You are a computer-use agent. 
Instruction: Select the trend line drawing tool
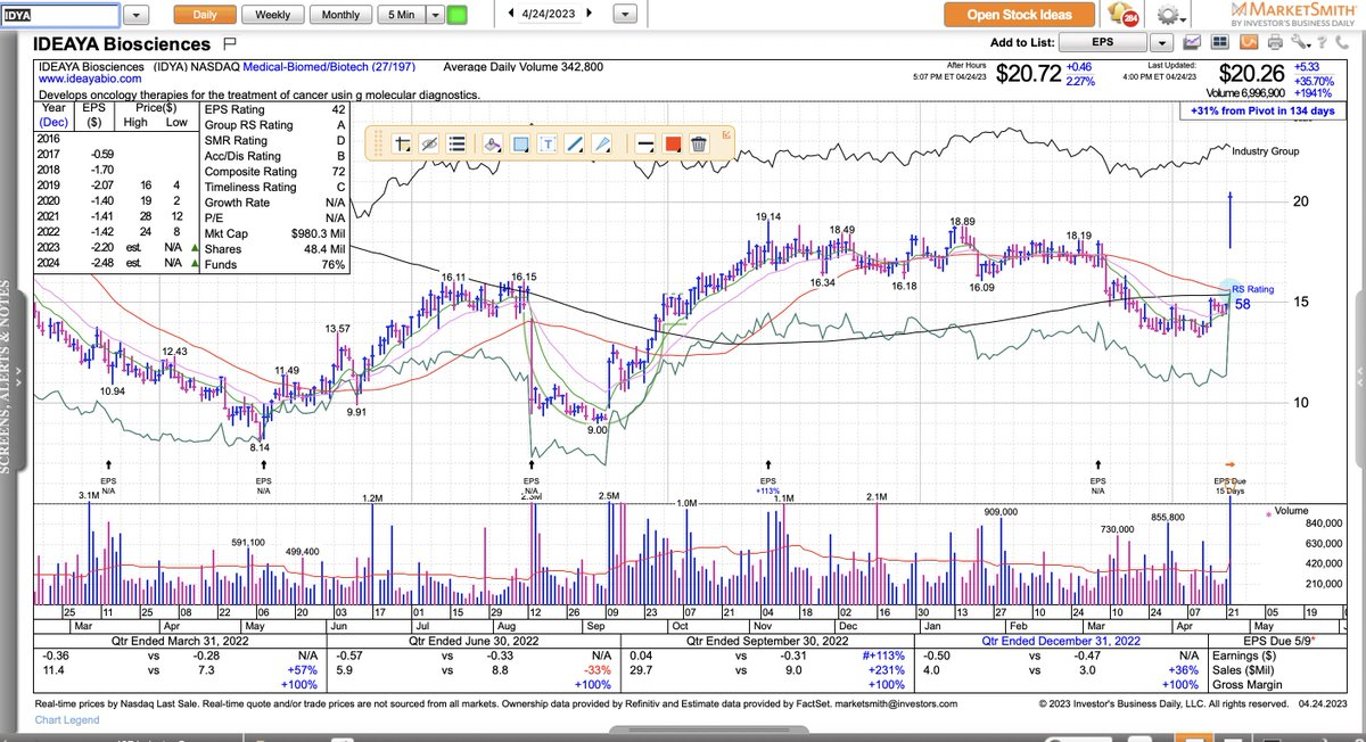574,144
